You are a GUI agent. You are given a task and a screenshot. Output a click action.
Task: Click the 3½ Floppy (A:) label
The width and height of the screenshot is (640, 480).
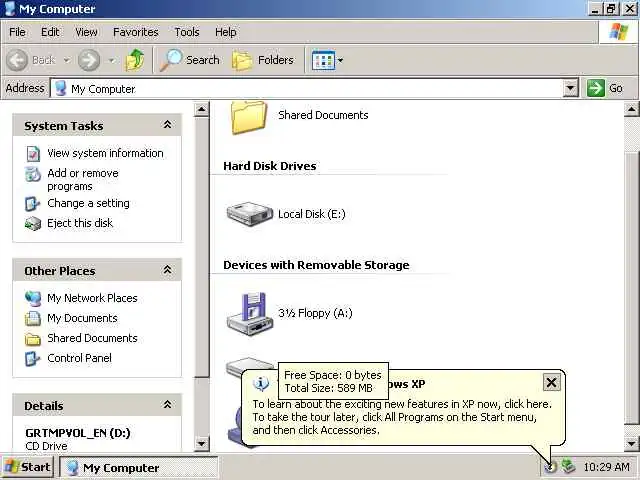[x=315, y=313]
